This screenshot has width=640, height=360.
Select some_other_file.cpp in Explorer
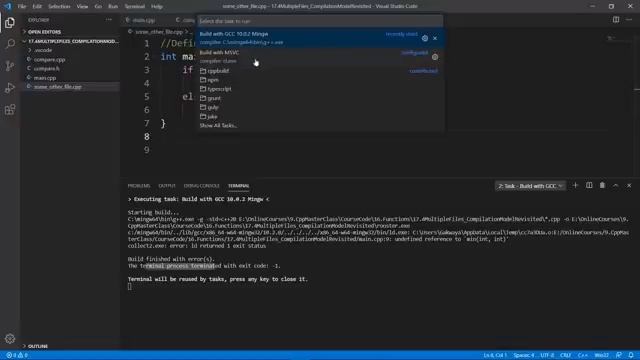(70, 87)
